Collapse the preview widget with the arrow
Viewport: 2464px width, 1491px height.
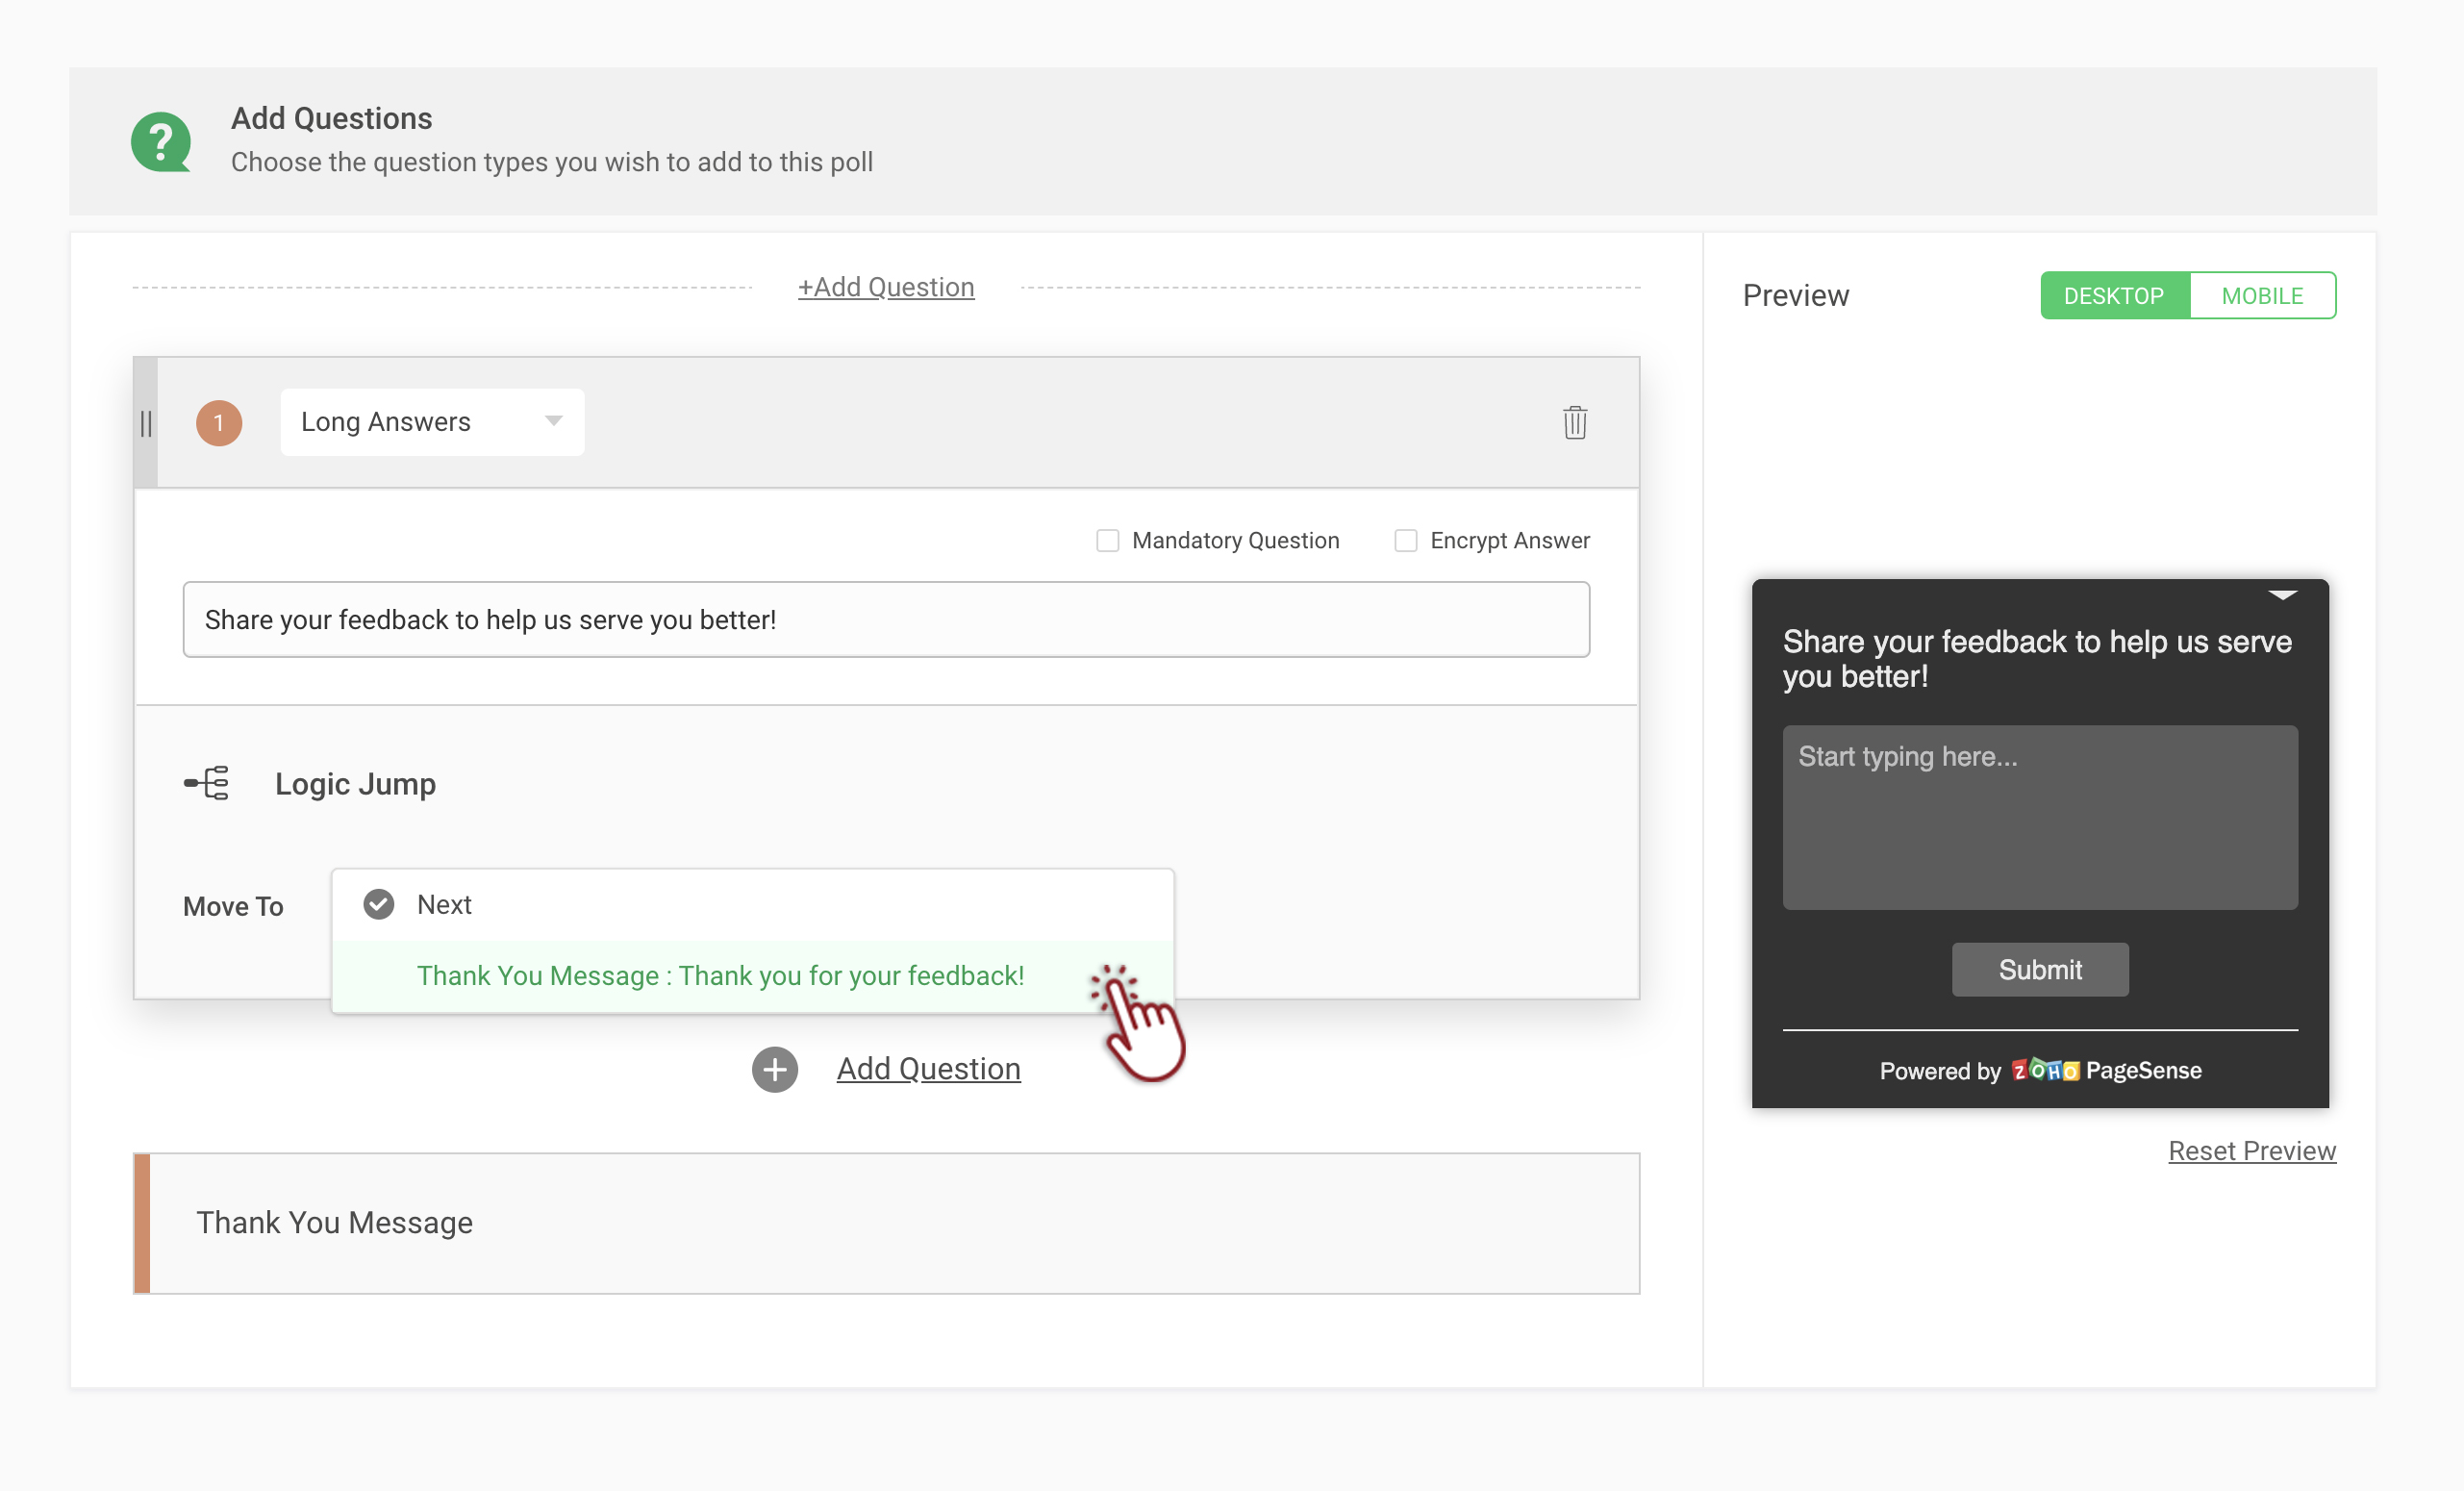[2282, 595]
